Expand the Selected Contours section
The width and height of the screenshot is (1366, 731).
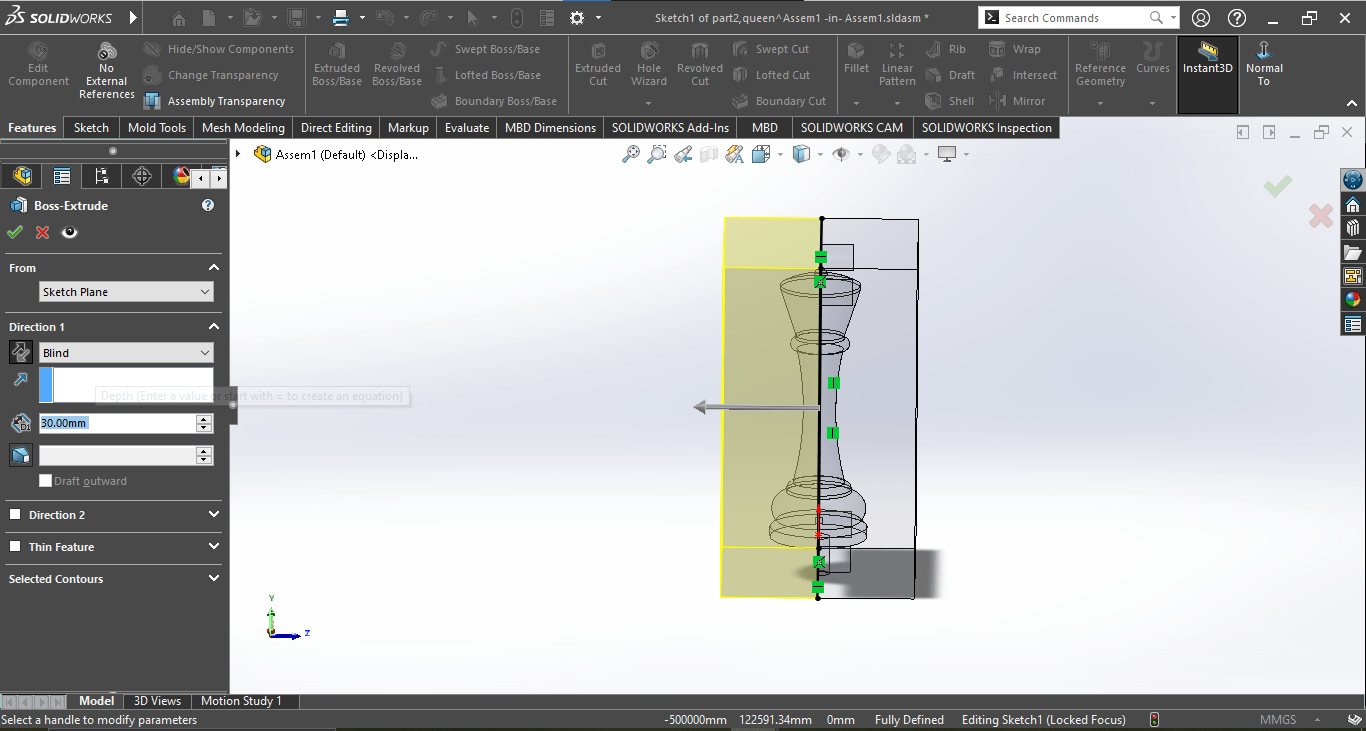(214, 579)
